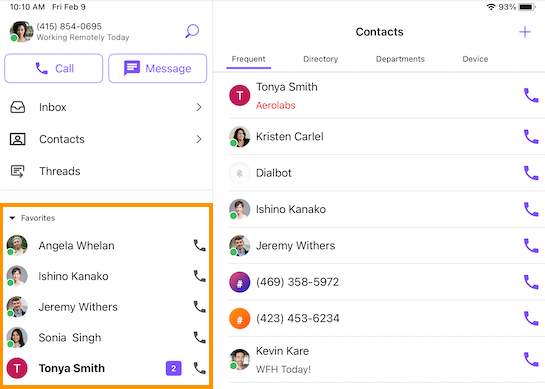The width and height of the screenshot is (545, 389).
Task: Call Dialbot via phone icon
Action: point(531,173)
